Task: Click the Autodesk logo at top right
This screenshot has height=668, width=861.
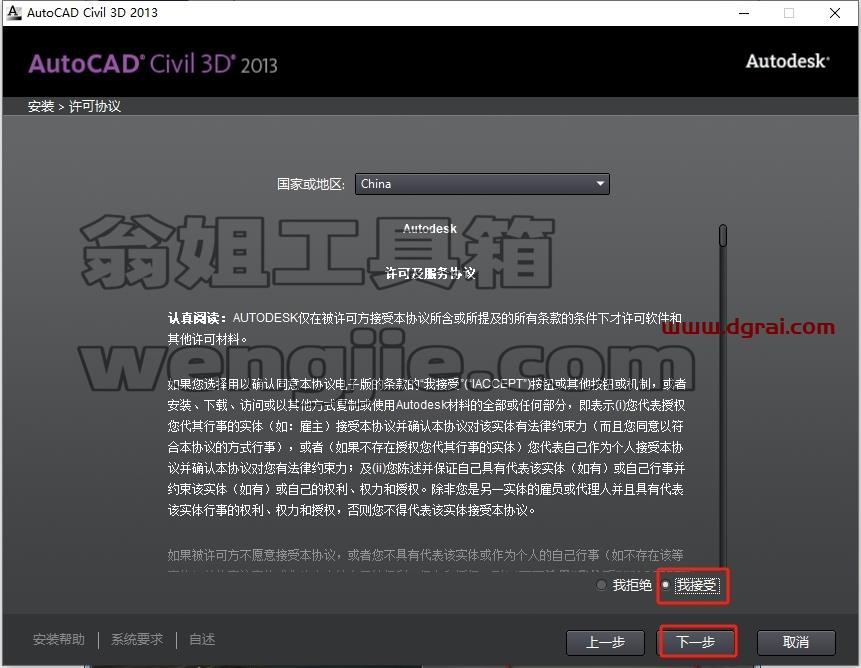Action: [787, 61]
